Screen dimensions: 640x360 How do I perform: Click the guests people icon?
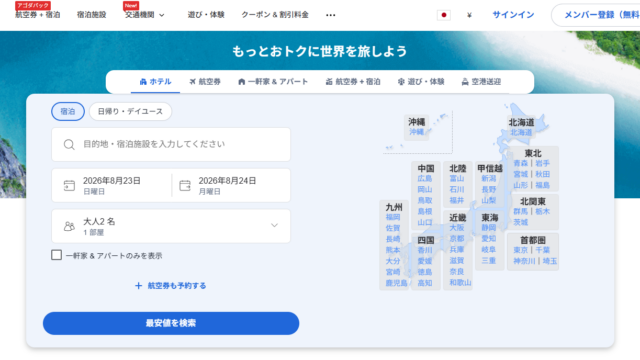pos(69,226)
